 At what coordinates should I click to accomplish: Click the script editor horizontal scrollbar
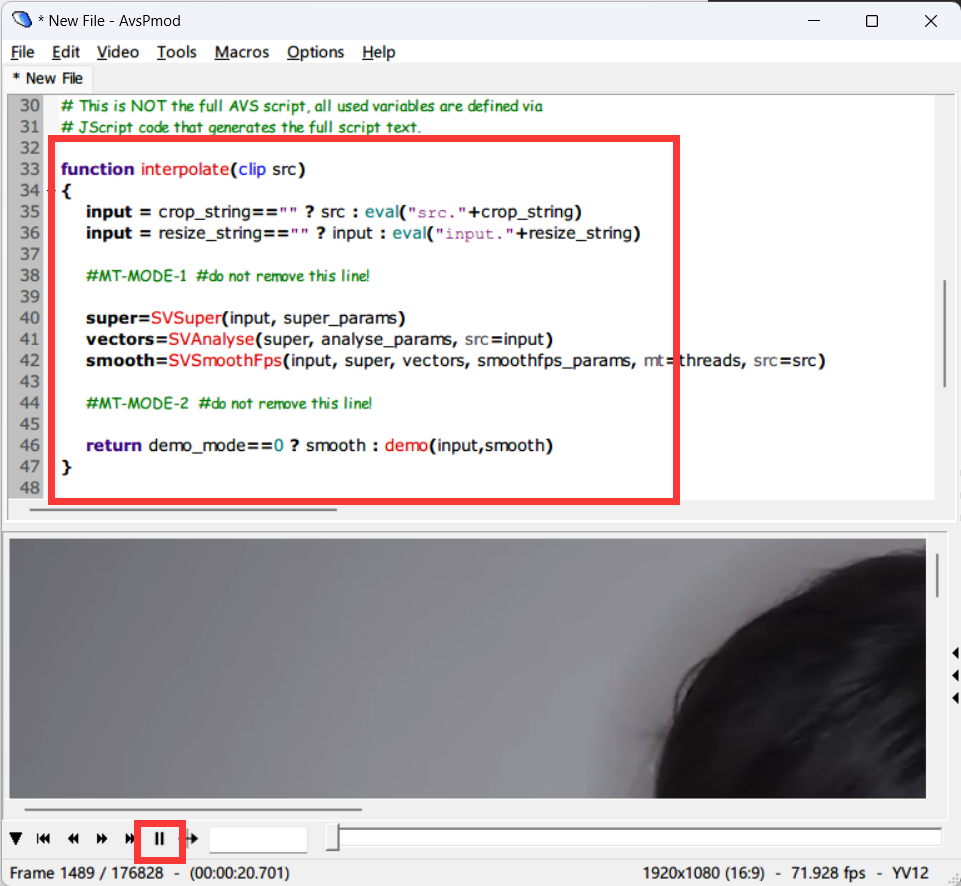[x=183, y=509]
